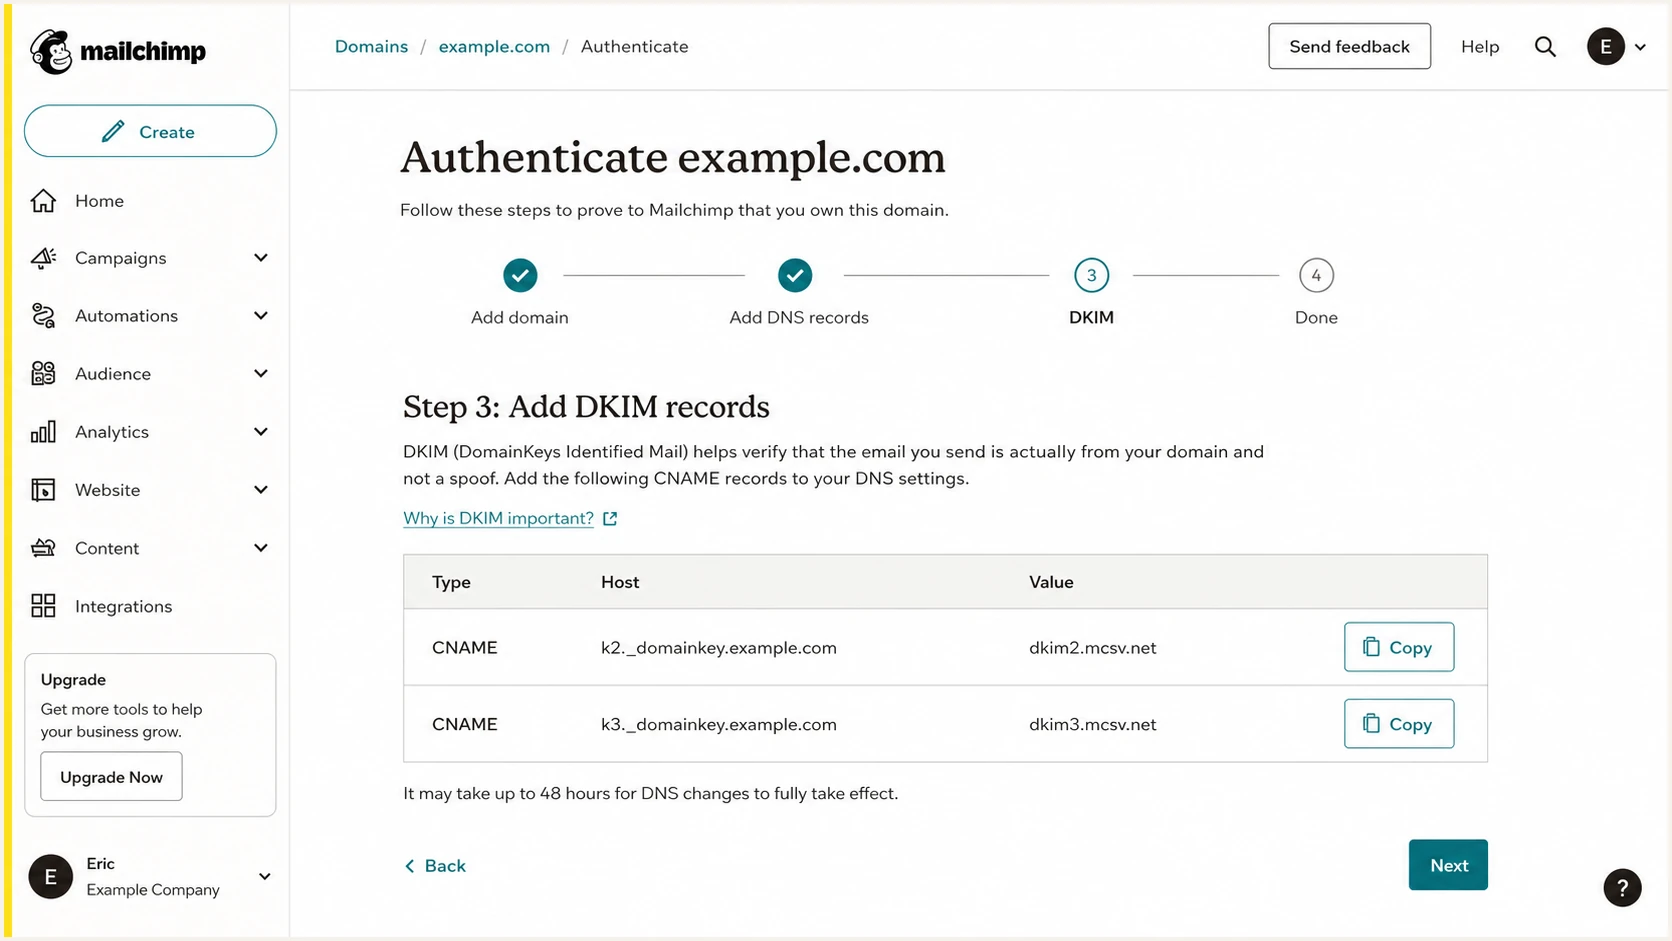Screen dimensions: 1672x941
Task: Open Eric's account switcher chevron
Action: point(265,877)
